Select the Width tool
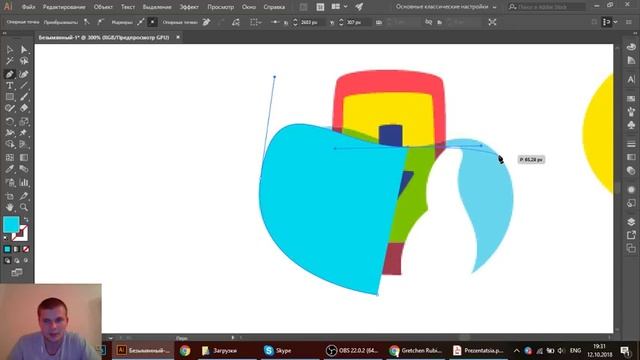The width and height of the screenshot is (640, 360). click(x=10, y=133)
